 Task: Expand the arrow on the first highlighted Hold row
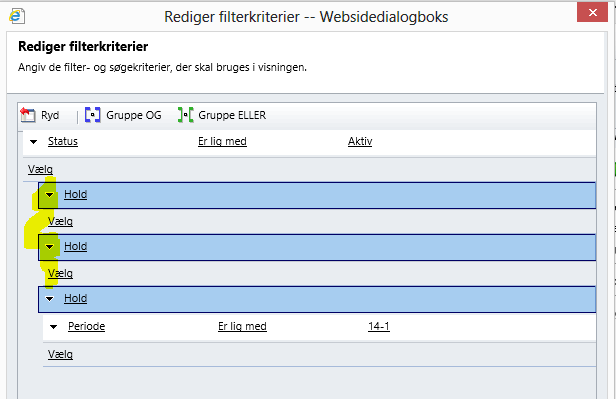[x=50, y=195]
